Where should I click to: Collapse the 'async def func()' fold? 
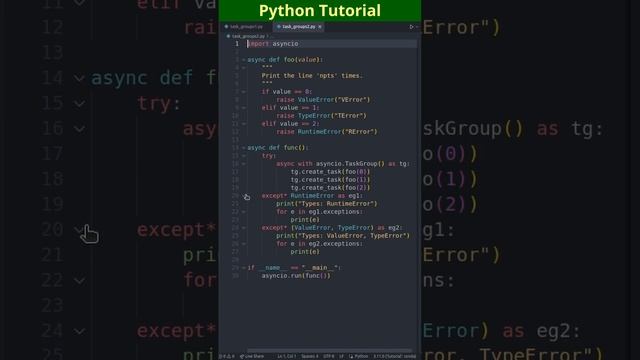[x=244, y=148]
